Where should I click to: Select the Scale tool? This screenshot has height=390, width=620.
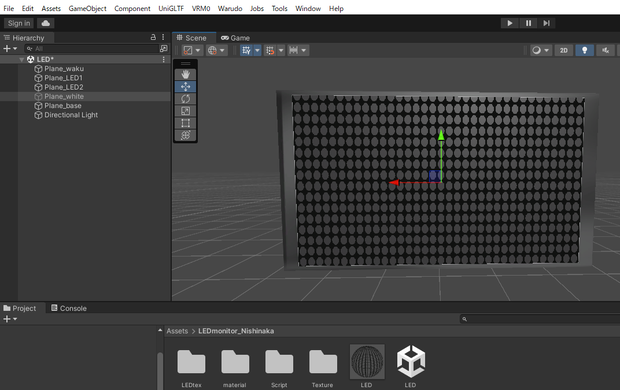[185, 111]
